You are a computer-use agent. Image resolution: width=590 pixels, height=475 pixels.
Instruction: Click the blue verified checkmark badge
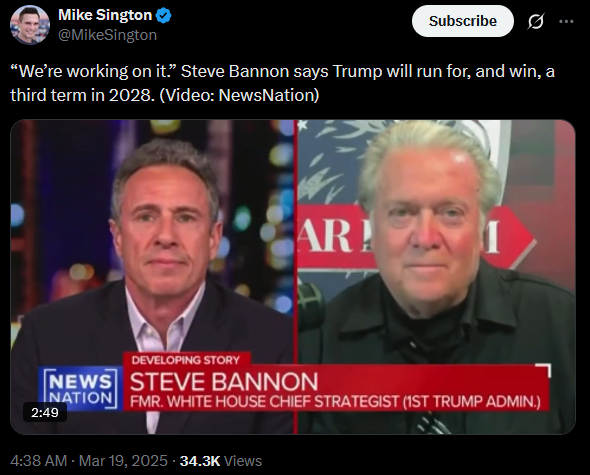coord(164,15)
